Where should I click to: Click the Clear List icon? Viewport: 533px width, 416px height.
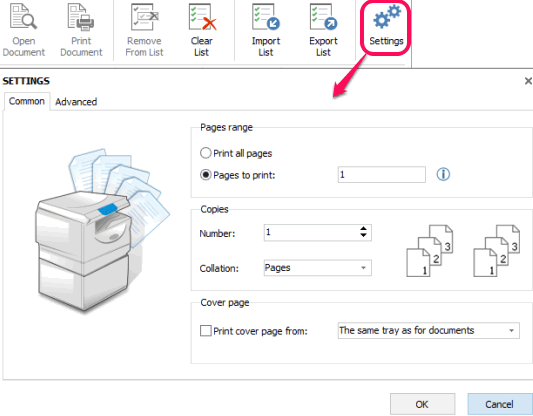(x=202, y=16)
